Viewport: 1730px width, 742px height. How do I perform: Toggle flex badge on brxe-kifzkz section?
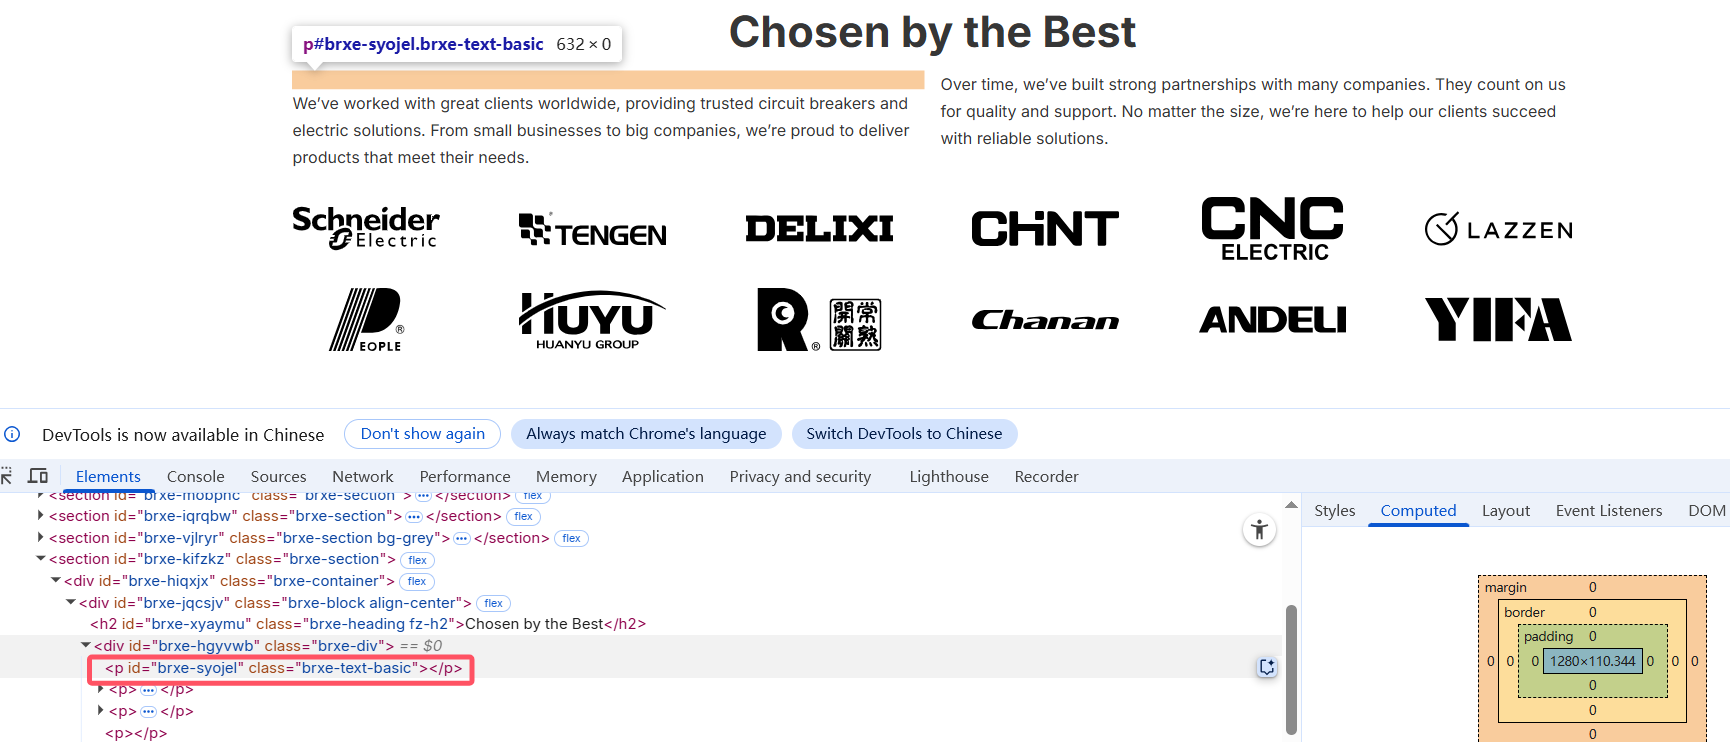point(417,560)
